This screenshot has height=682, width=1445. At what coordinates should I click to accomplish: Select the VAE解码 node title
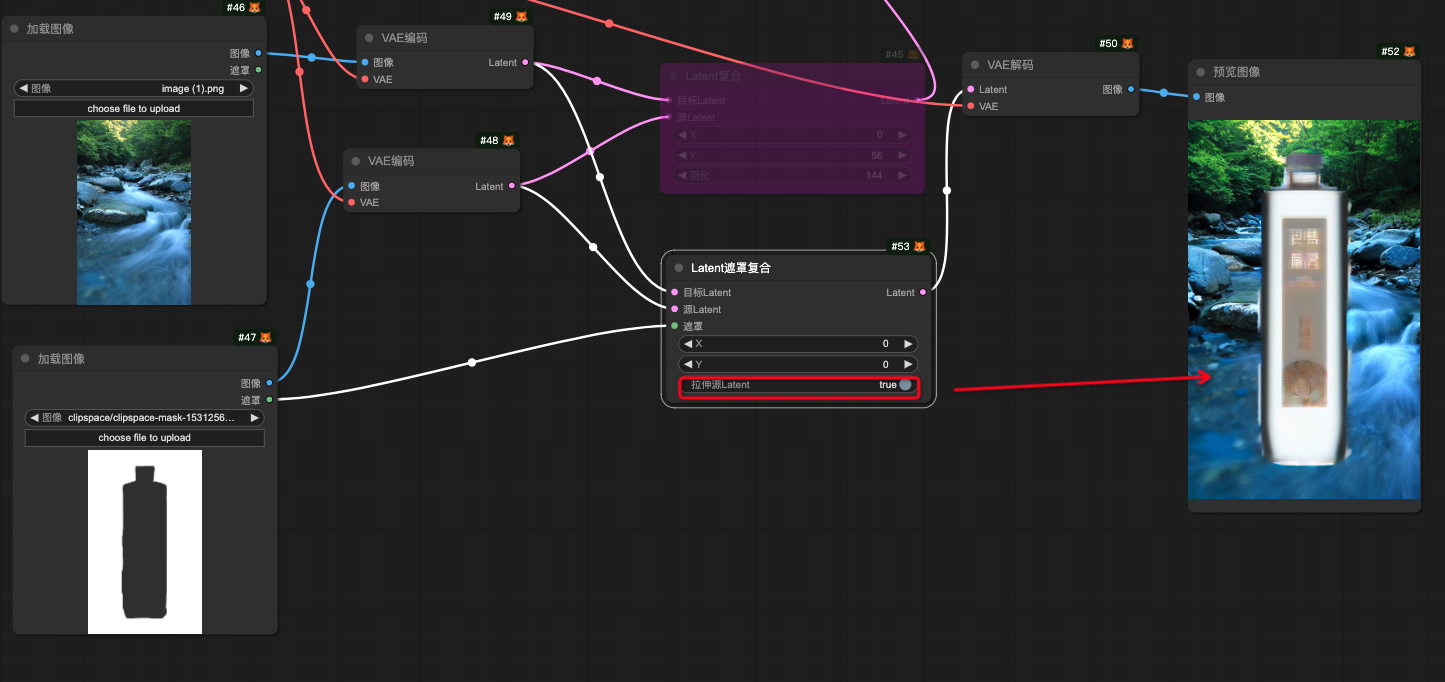(1010, 65)
